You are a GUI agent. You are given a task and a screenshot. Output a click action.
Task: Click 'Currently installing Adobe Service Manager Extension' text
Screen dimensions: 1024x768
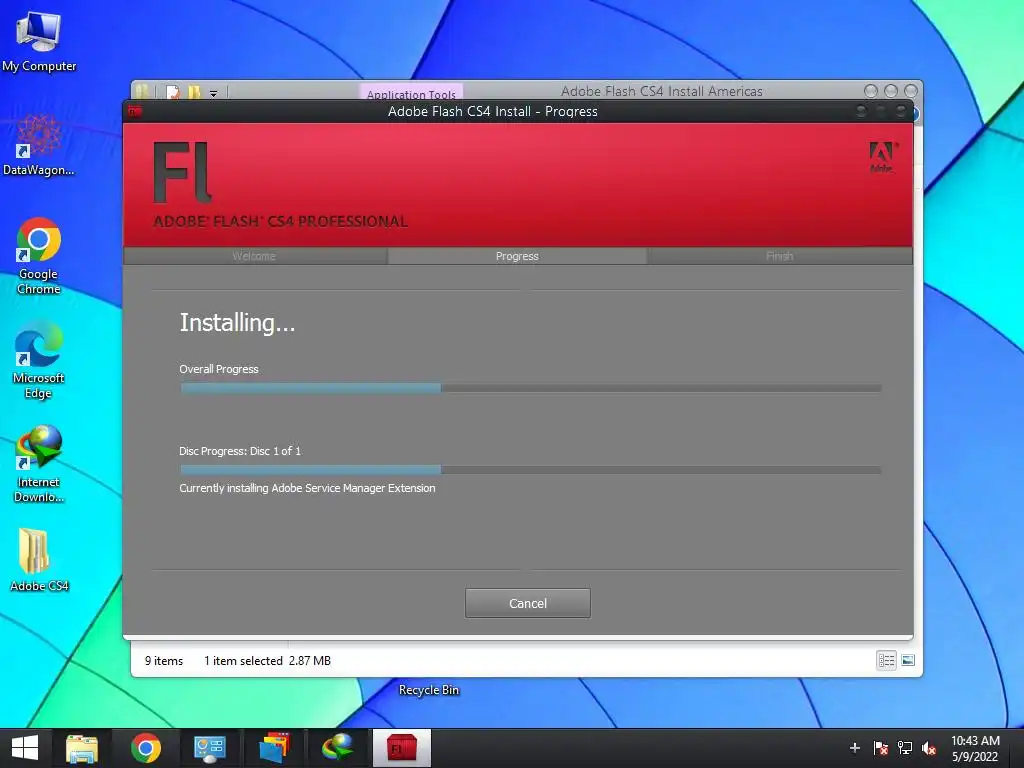[x=307, y=488]
